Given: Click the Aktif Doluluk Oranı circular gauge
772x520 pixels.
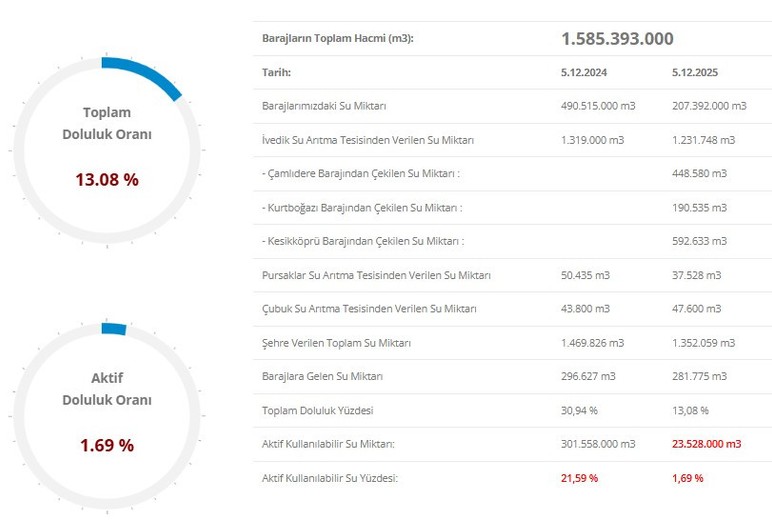Looking at the screenshot, I should click(x=107, y=412).
